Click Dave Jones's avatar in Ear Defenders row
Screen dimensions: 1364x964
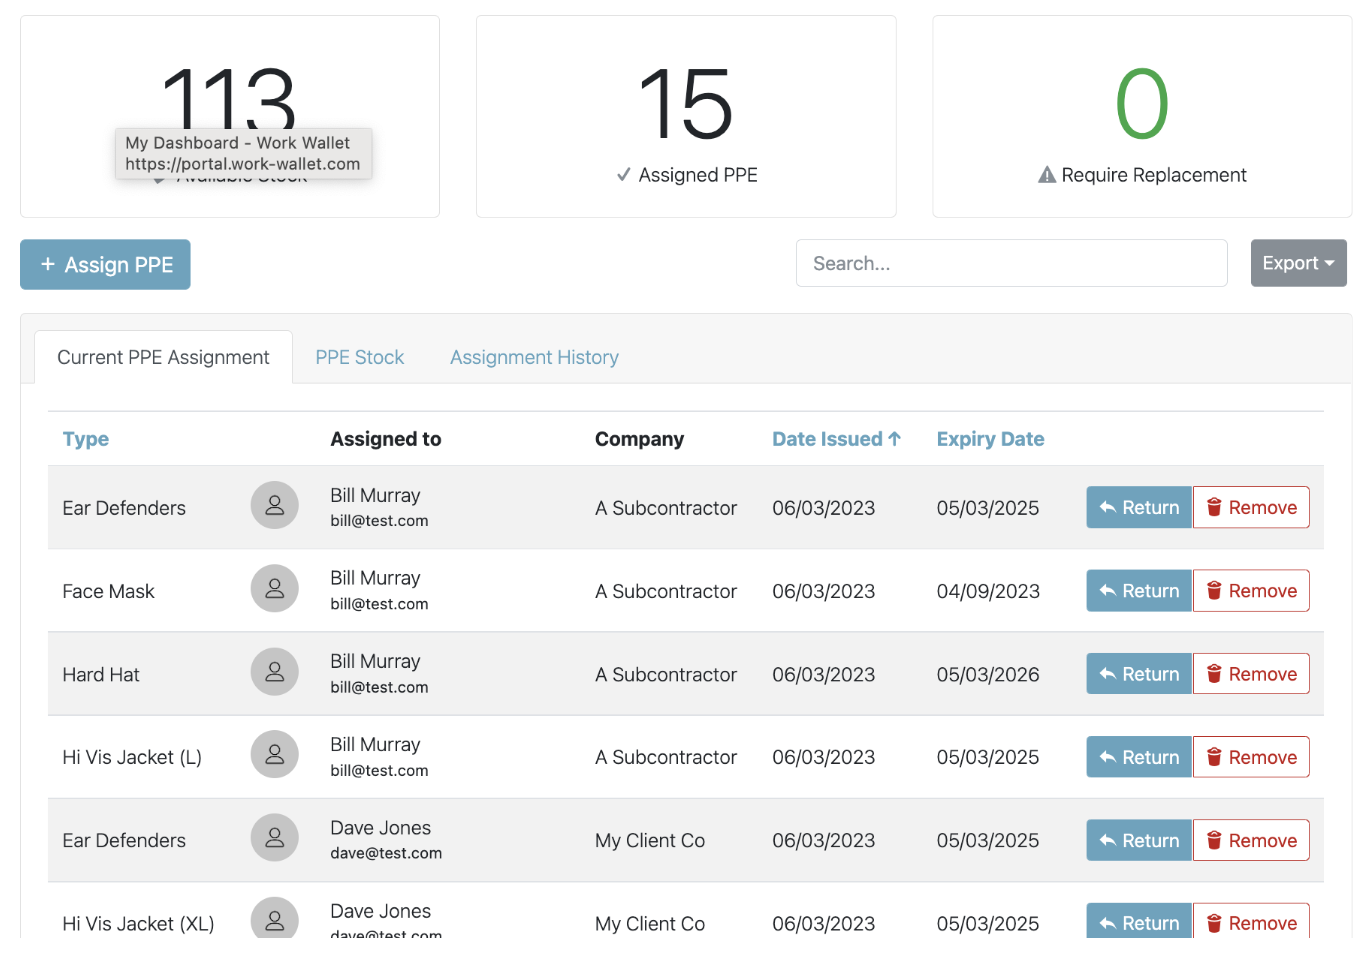(274, 838)
